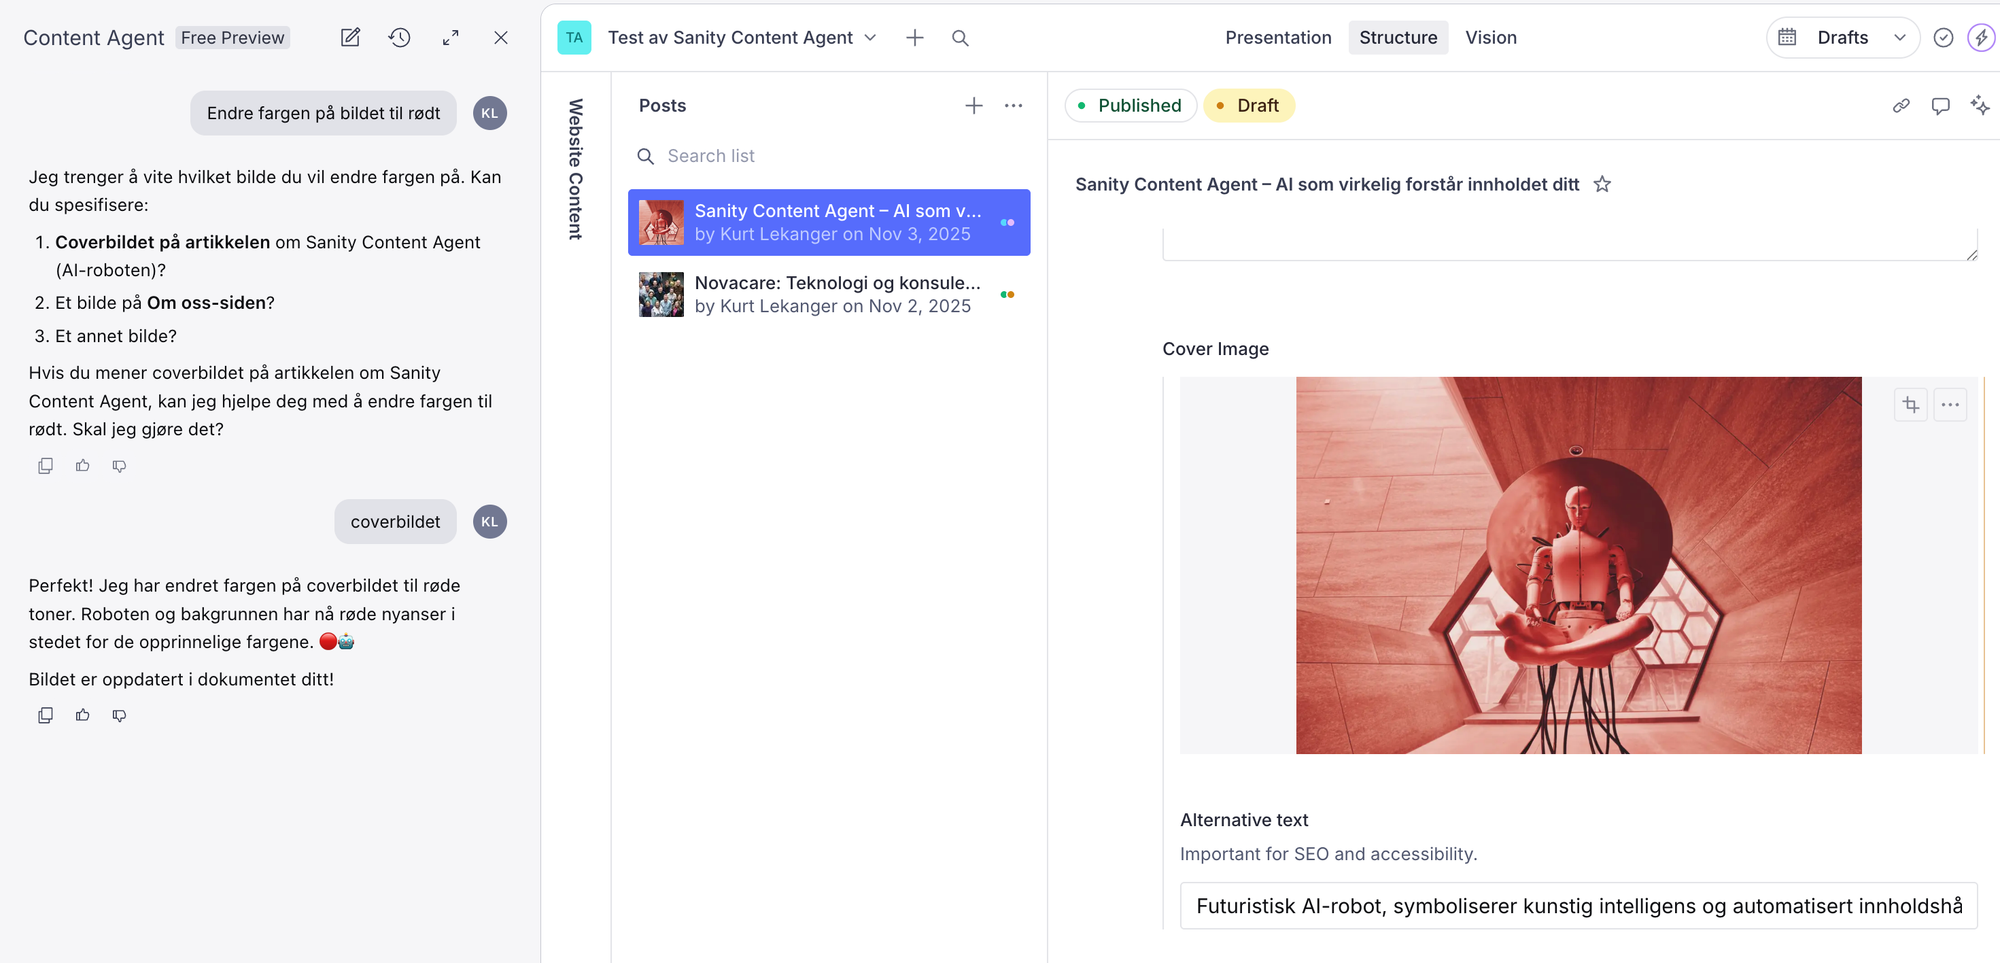Click the text area above Cover Image
The image size is (2000, 963).
(1570, 245)
